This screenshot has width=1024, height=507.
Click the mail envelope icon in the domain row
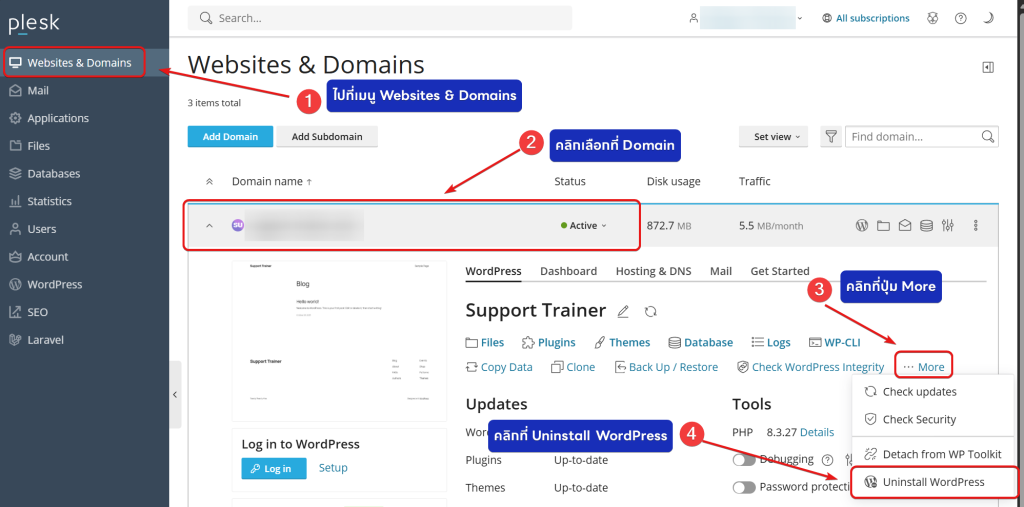905,226
